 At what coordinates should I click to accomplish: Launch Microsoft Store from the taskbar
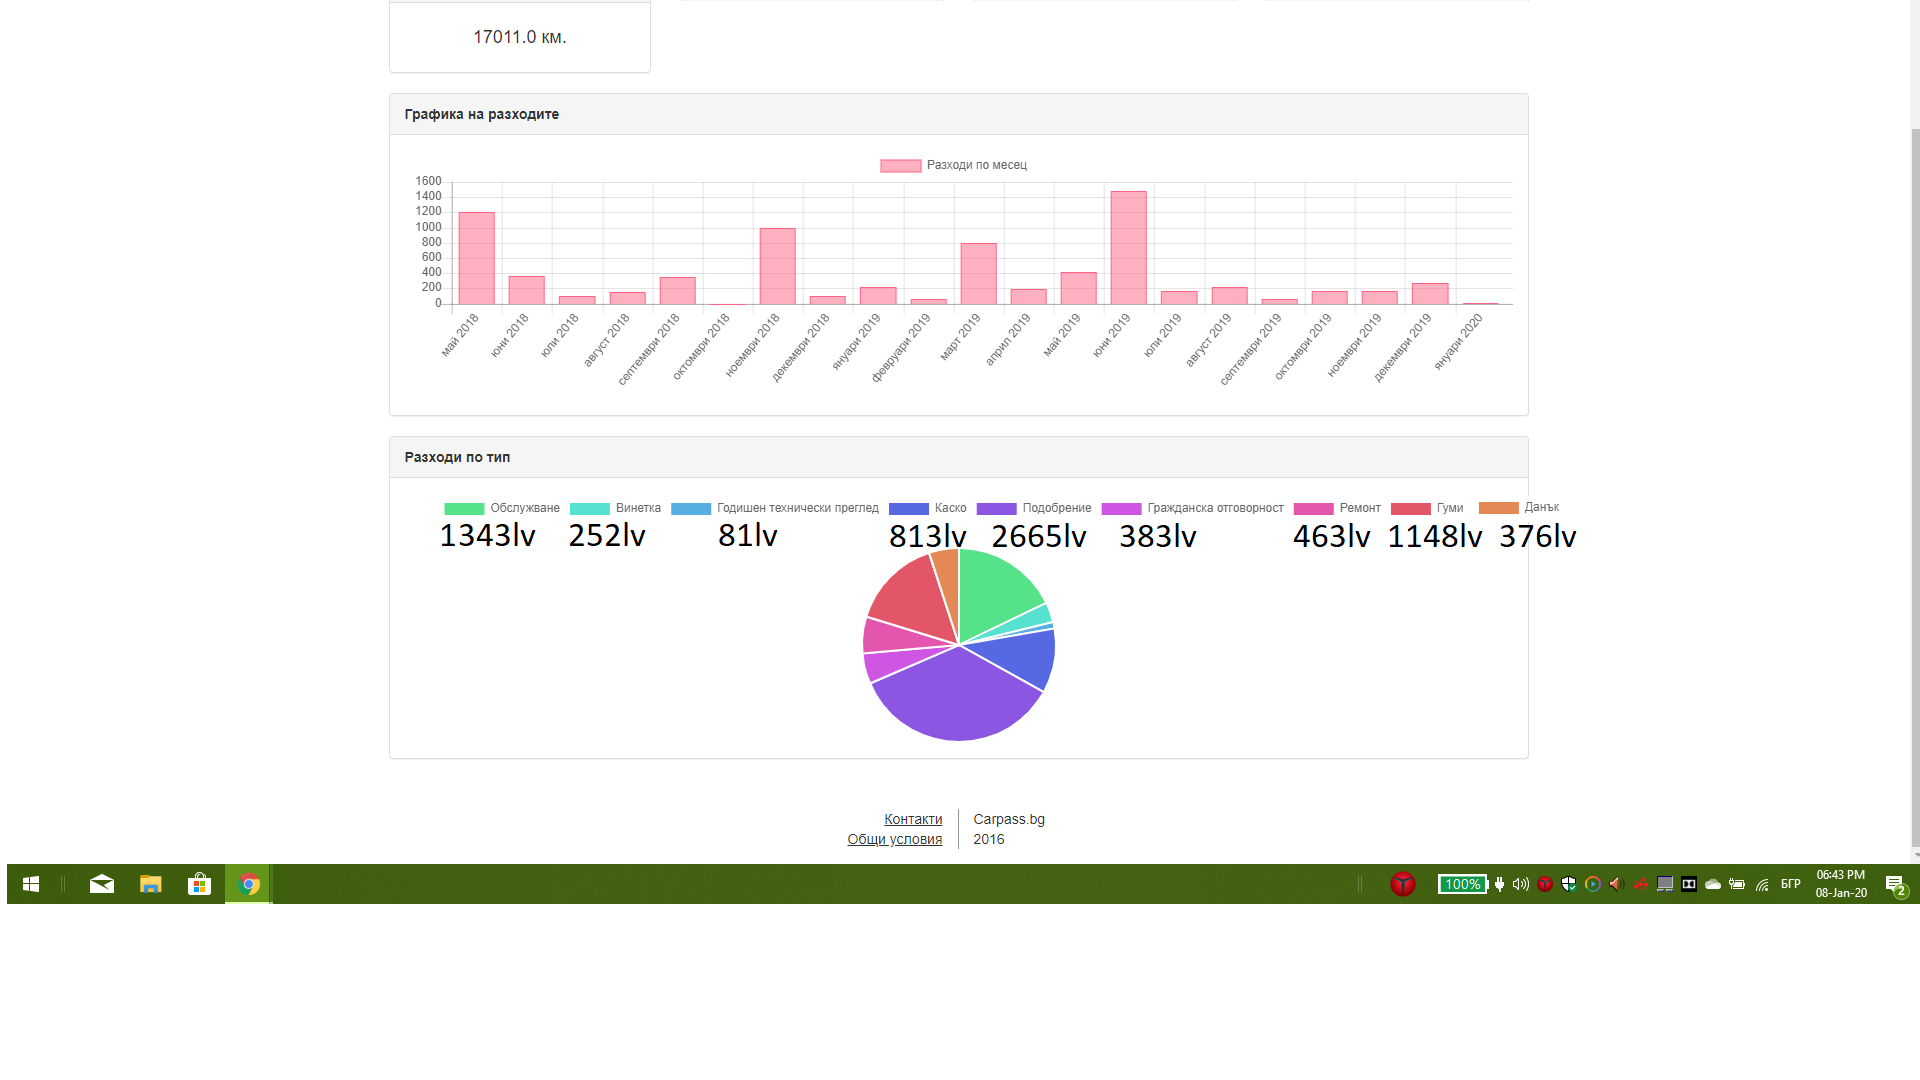(x=200, y=884)
